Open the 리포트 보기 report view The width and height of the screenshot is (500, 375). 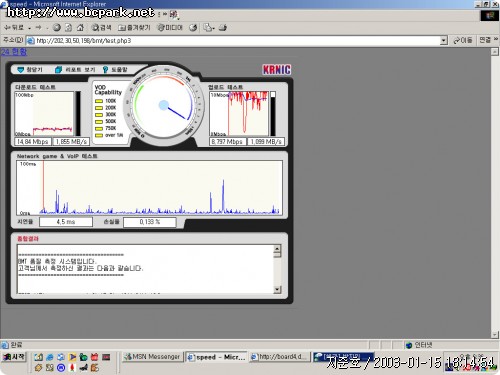(x=75, y=69)
